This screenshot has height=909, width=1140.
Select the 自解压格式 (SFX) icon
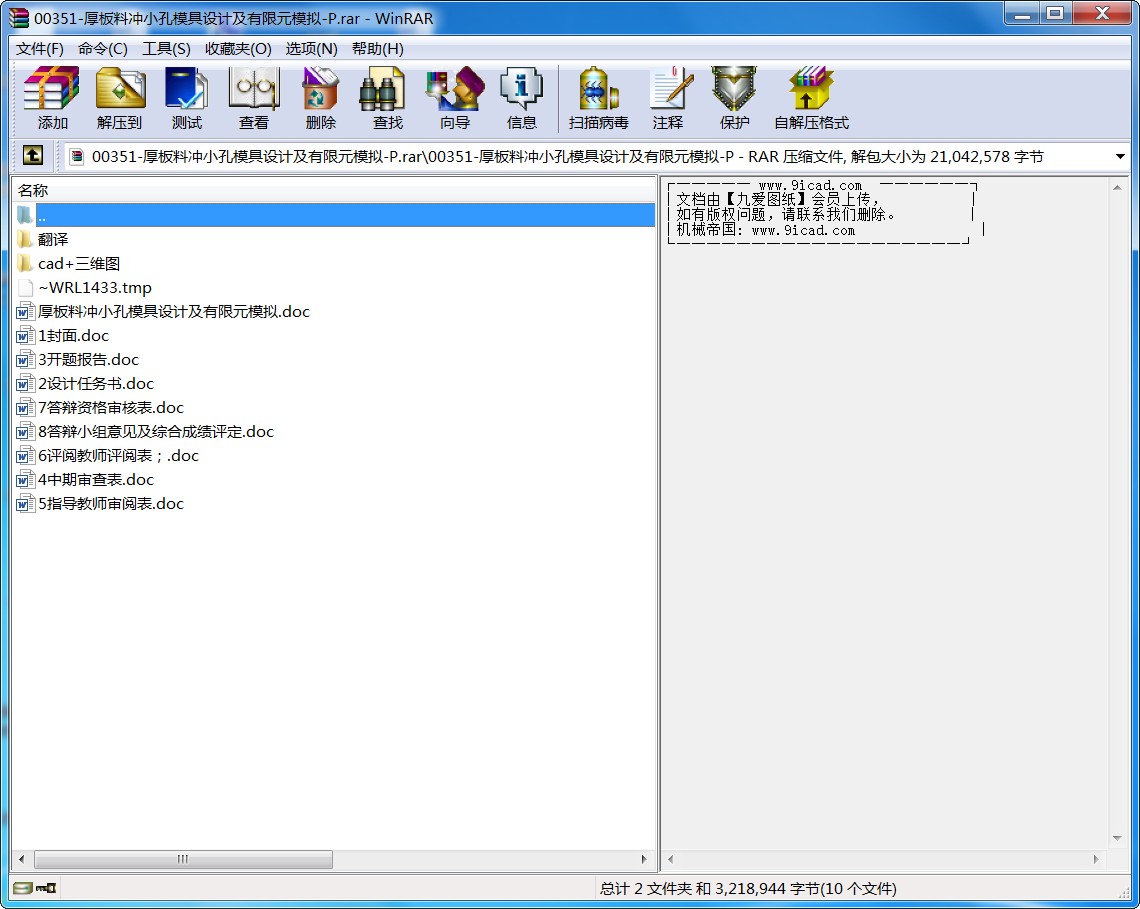811,98
